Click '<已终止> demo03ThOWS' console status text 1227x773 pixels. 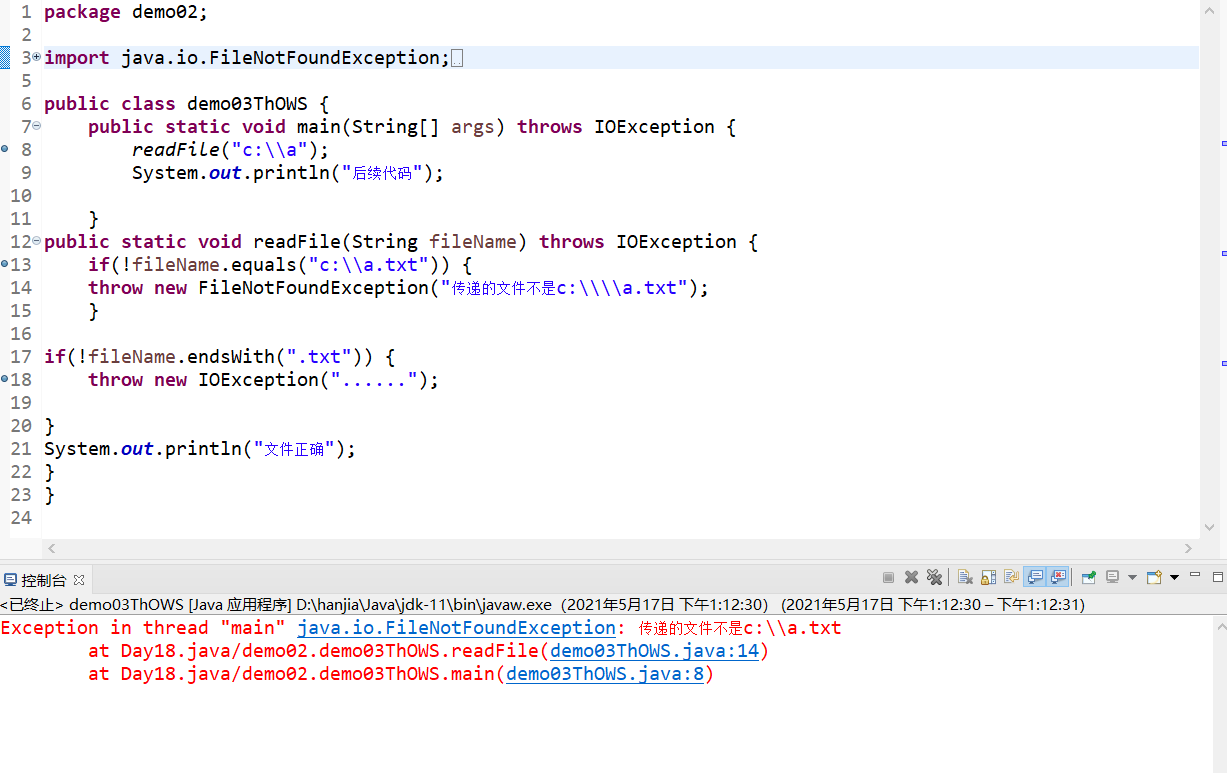pyautogui.click(x=92, y=604)
